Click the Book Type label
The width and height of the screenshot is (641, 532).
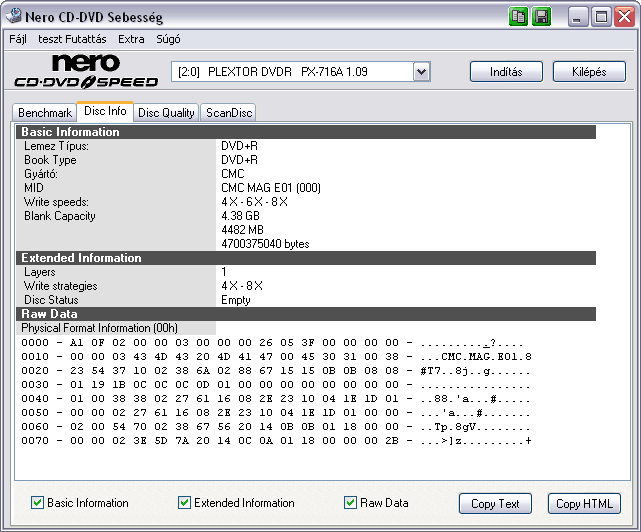[50, 160]
